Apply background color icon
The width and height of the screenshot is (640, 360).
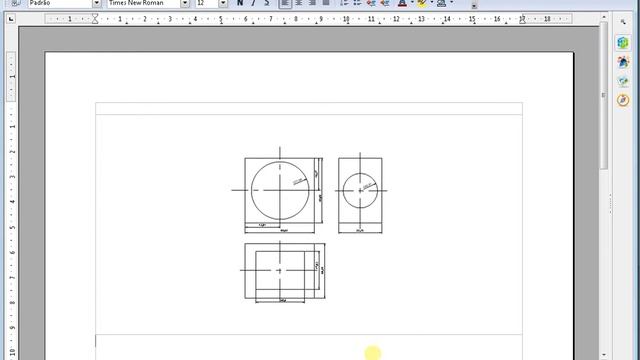pyautogui.click(x=441, y=3)
